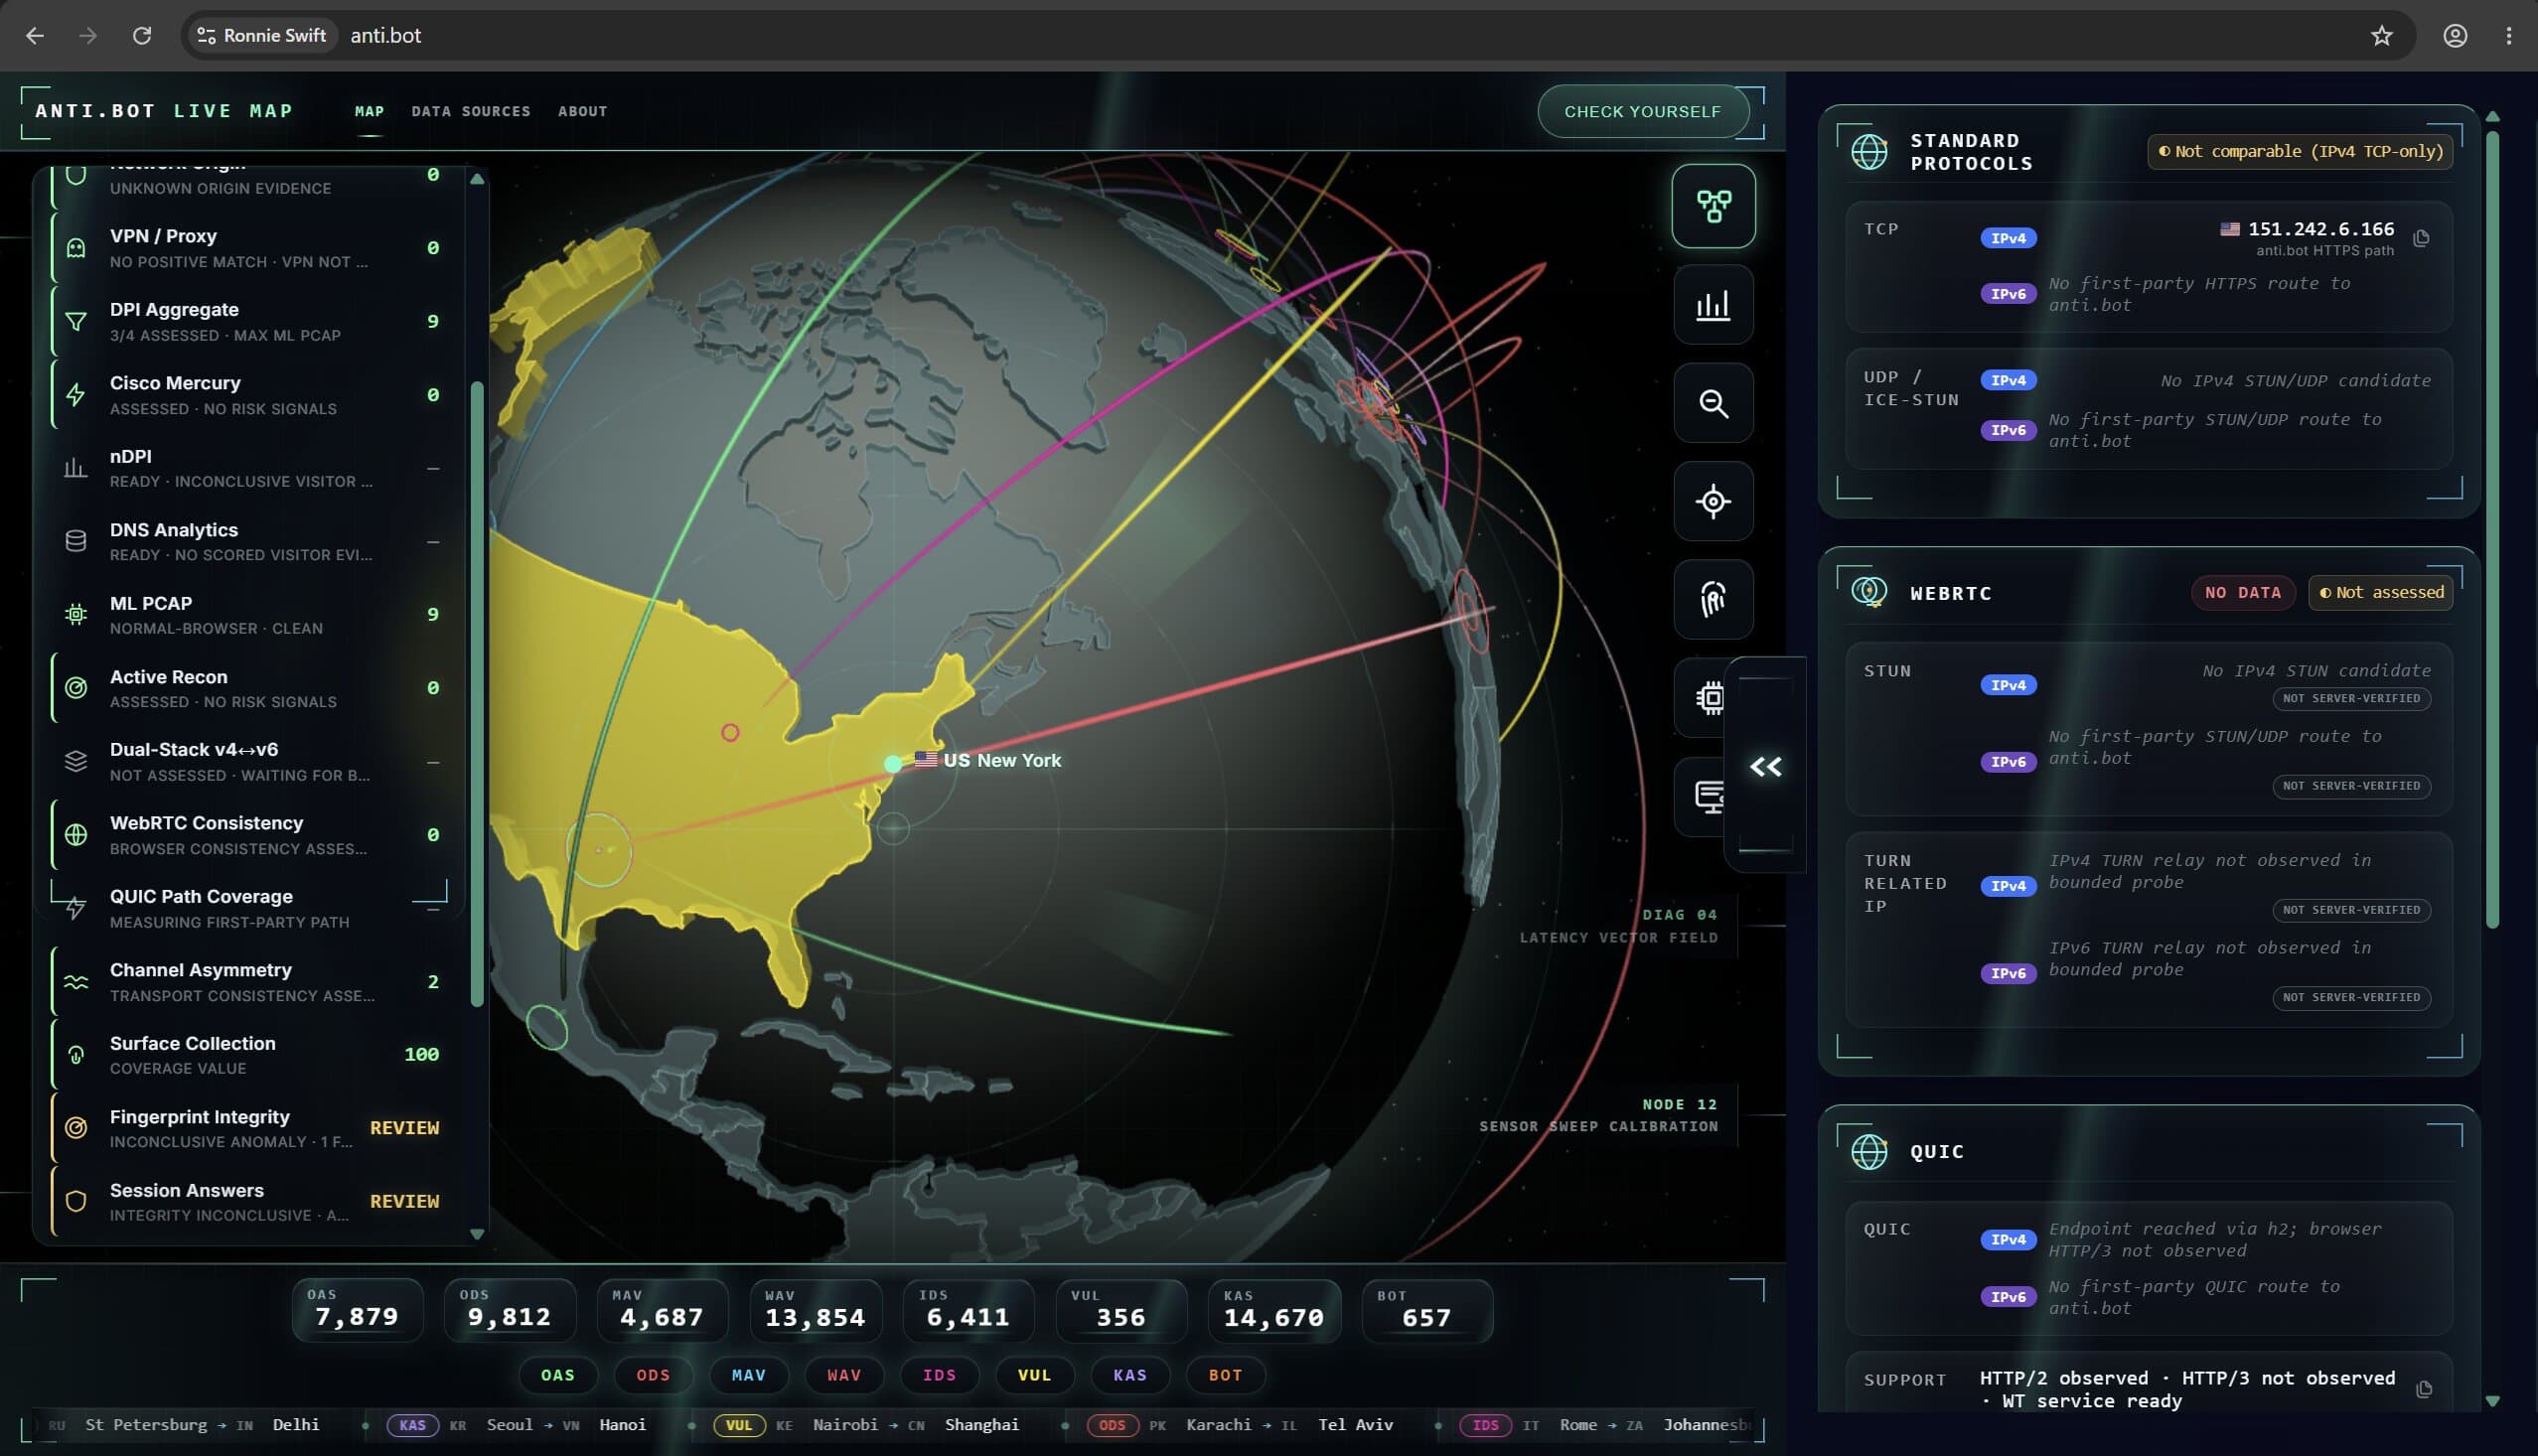Open the browser profile icon
This screenshot has width=2538, height=1456.
tap(2455, 36)
